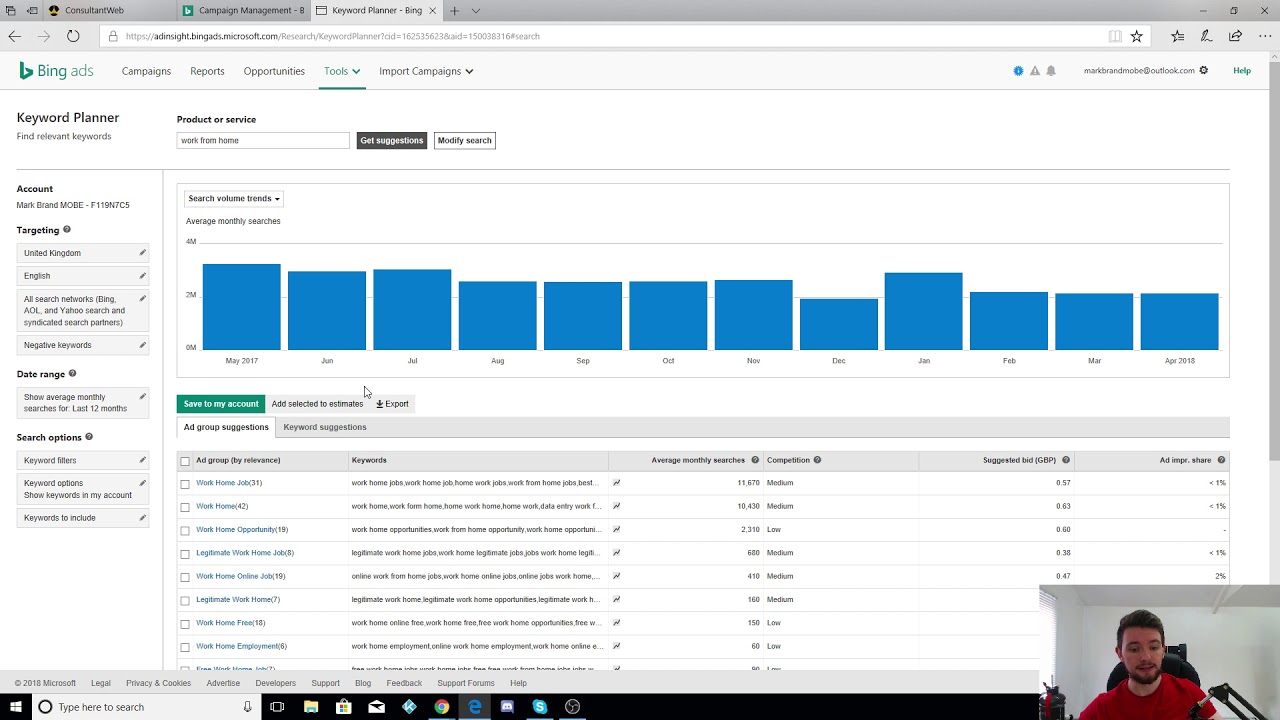Check the Work Home Free(18) row
The image size is (1280, 720).
coord(185,624)
